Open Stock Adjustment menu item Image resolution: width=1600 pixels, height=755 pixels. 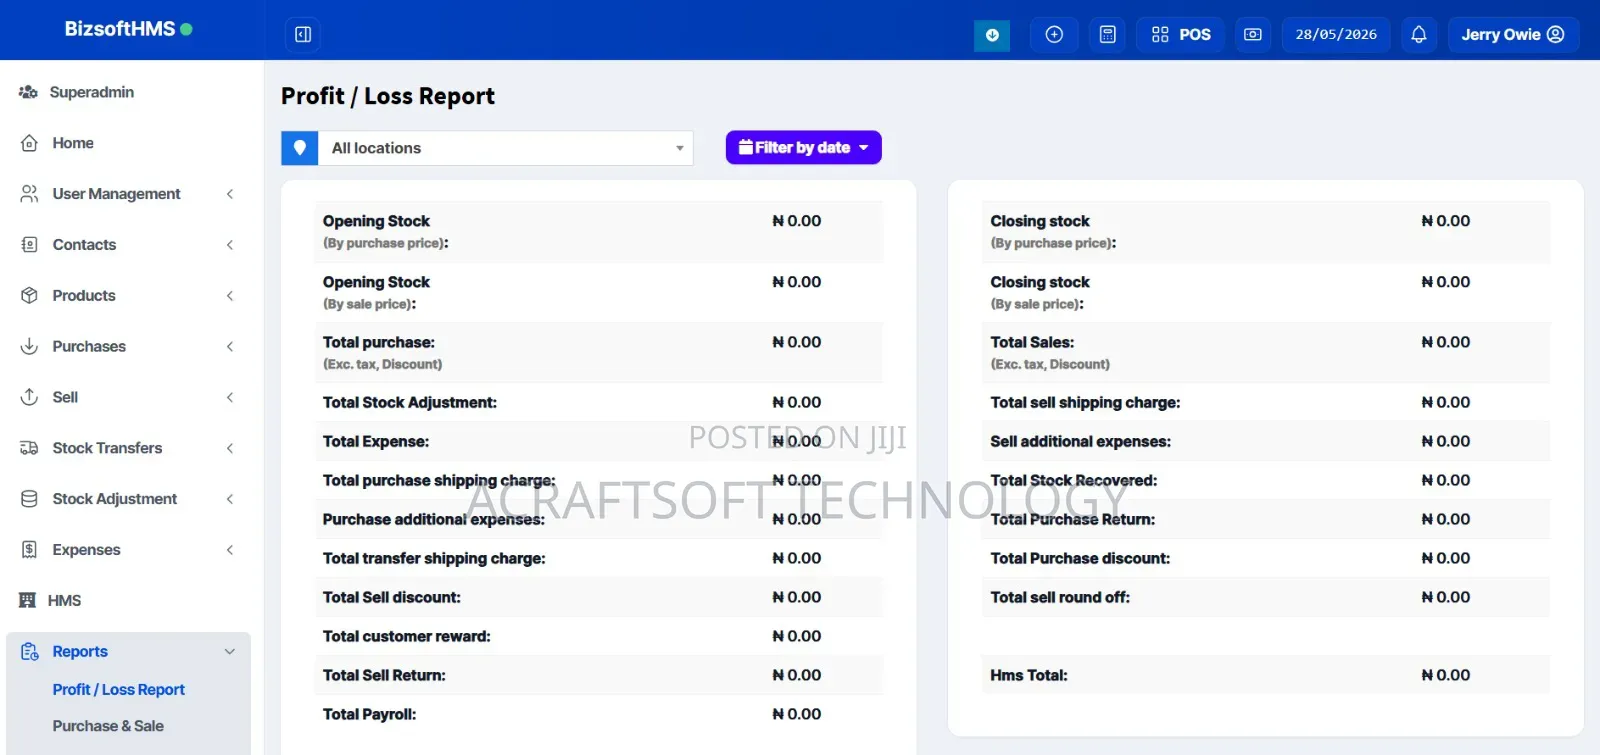point(114,499)
